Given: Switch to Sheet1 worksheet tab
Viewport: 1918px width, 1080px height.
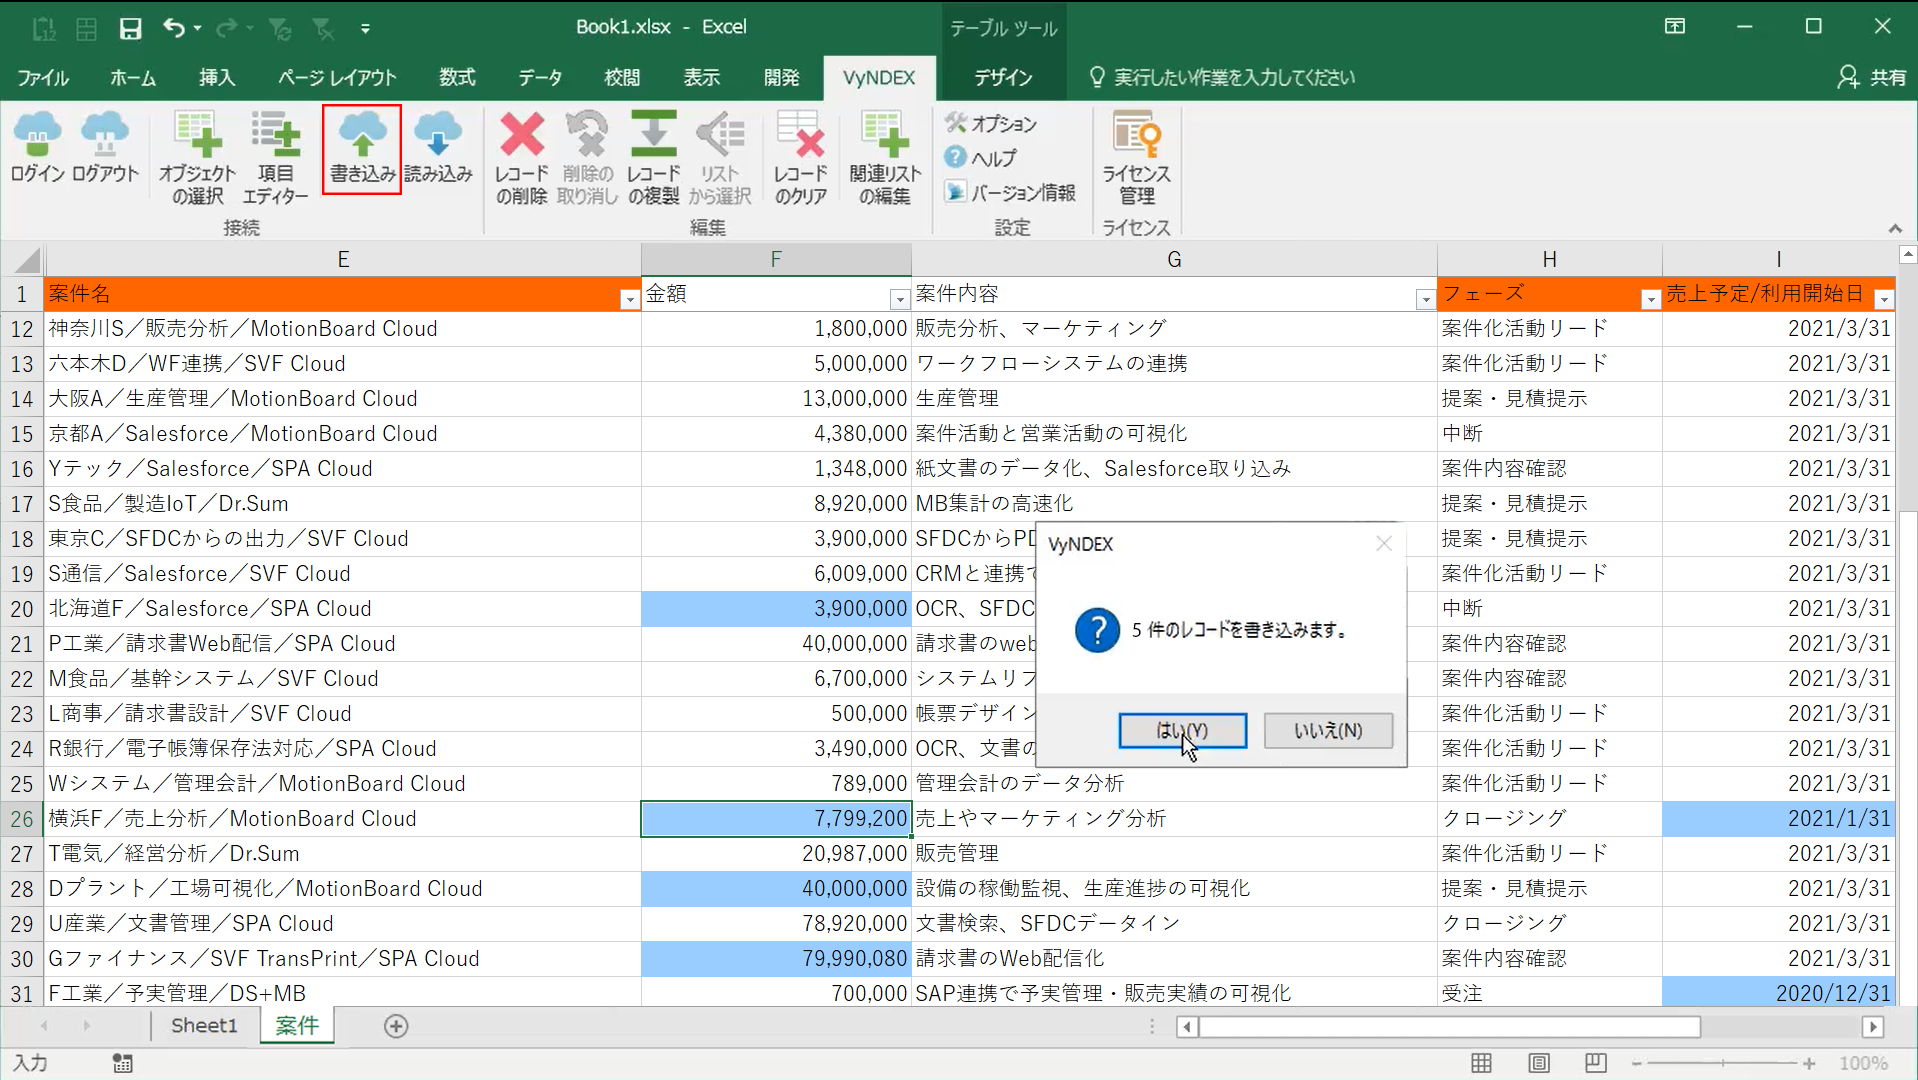Looking at the screenshot, I should pos(204,1026).
